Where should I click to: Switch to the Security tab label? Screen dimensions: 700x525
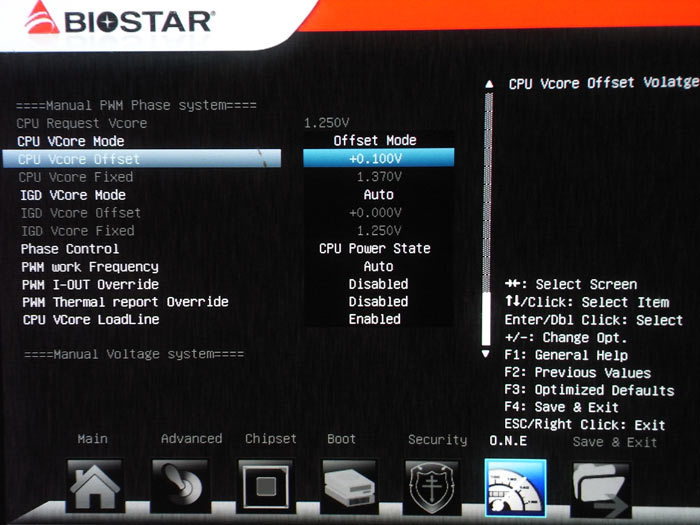coord(437,440)
